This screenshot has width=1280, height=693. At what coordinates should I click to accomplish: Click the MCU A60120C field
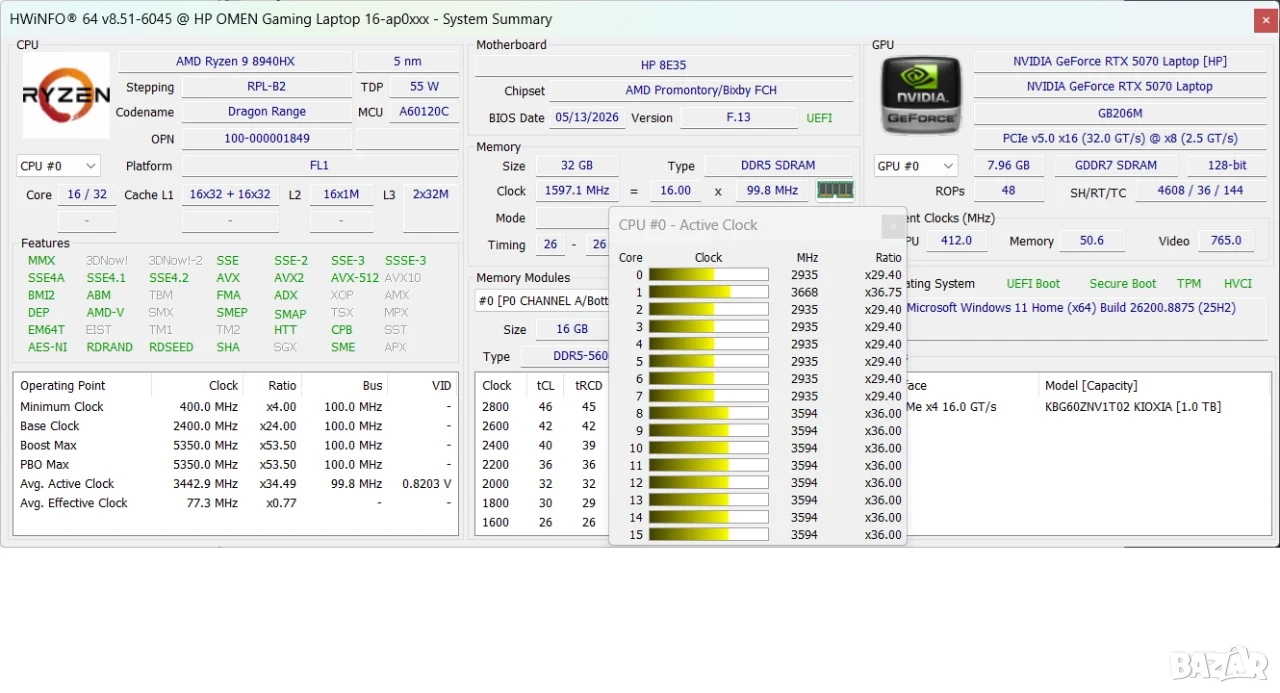pos(424,112)
